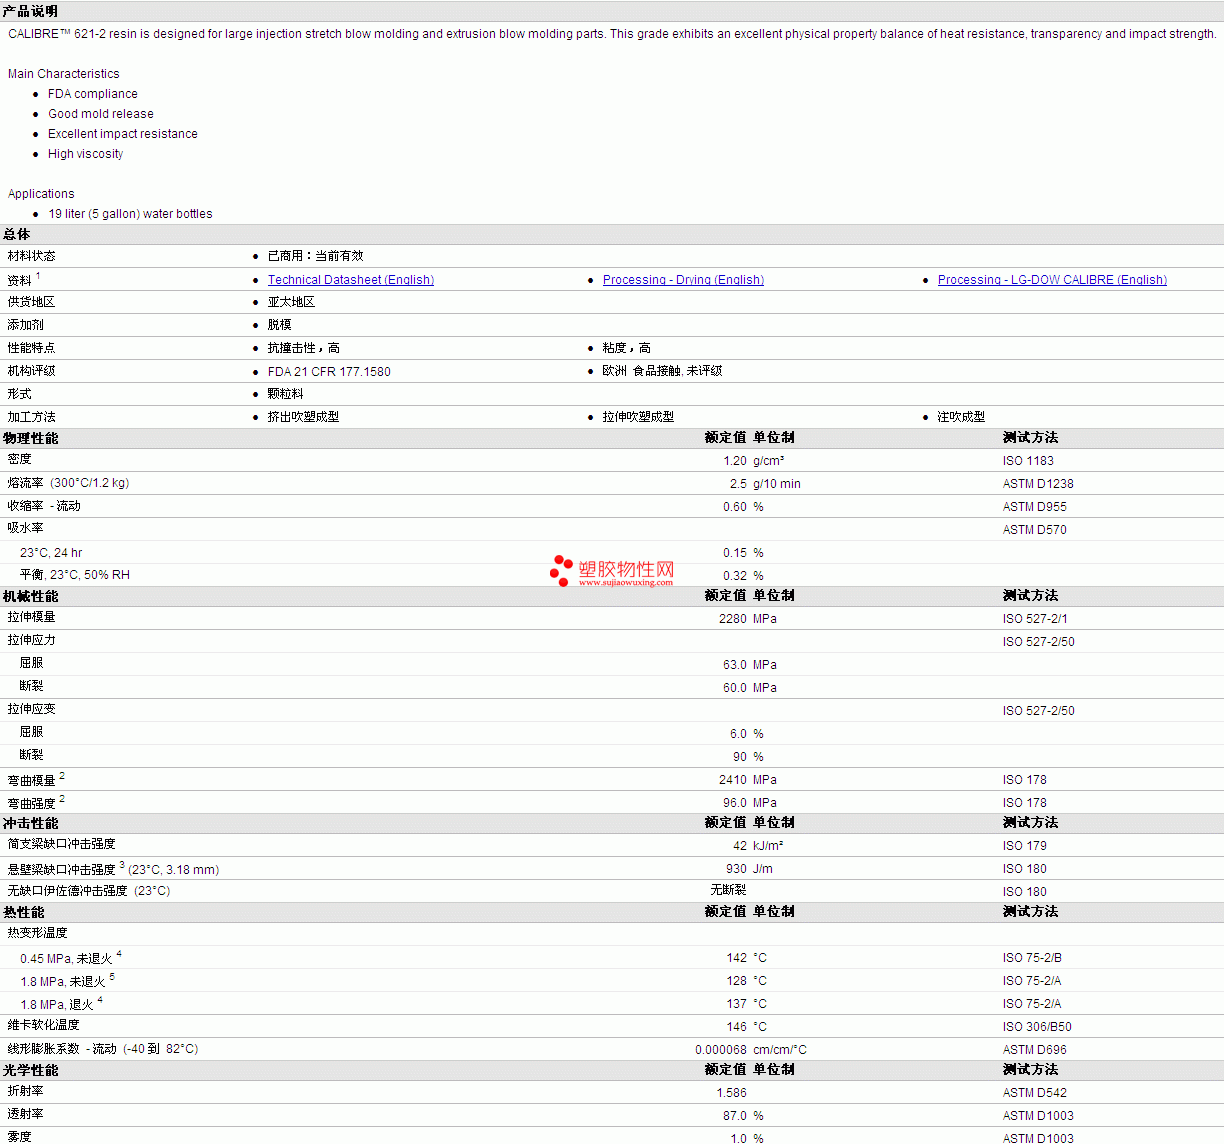This screenshot has height=1144, width=1224.
Task: Click the '注吹成型' processing method
Action: point(961,417)
